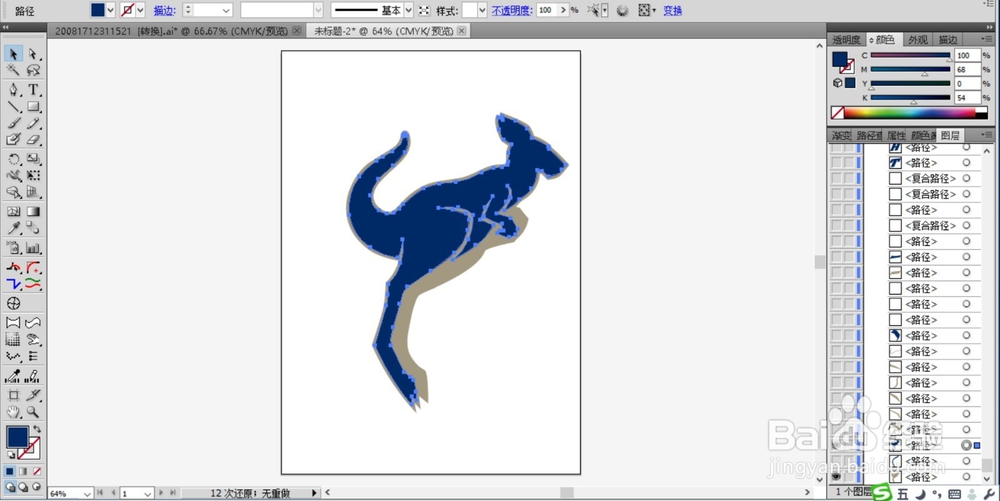Open the artboard number dropdown

tap(148, 493)
